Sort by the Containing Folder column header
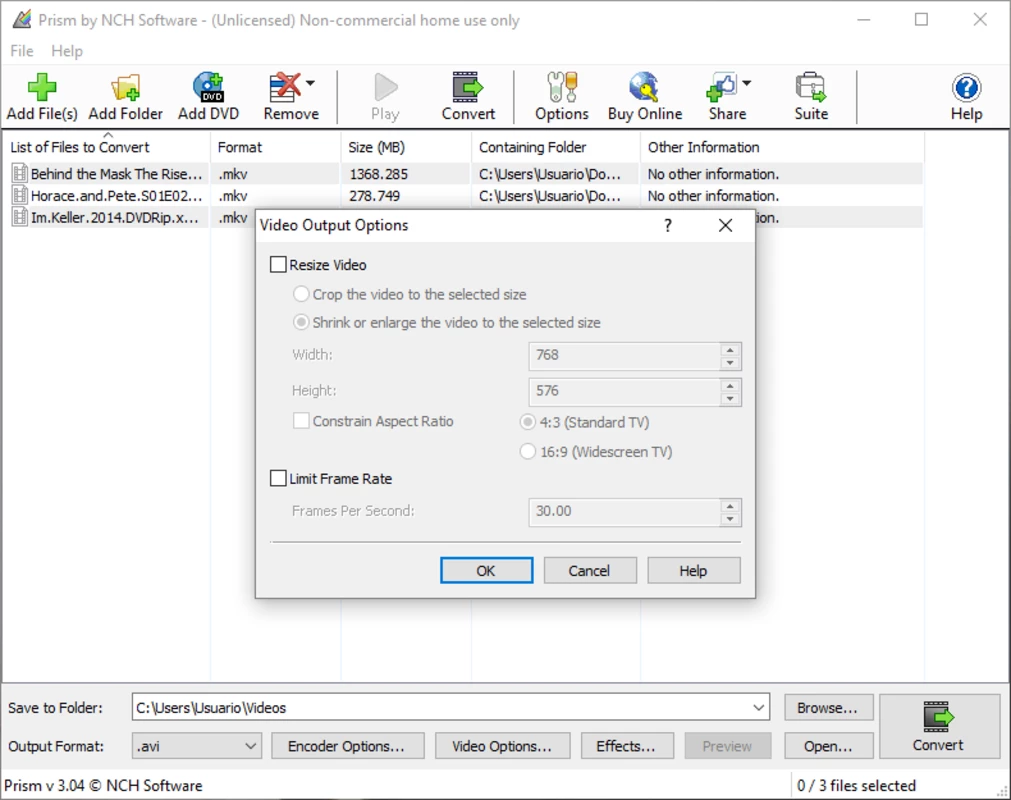The width and height of the screenshot is (1011, 800). 556,147
